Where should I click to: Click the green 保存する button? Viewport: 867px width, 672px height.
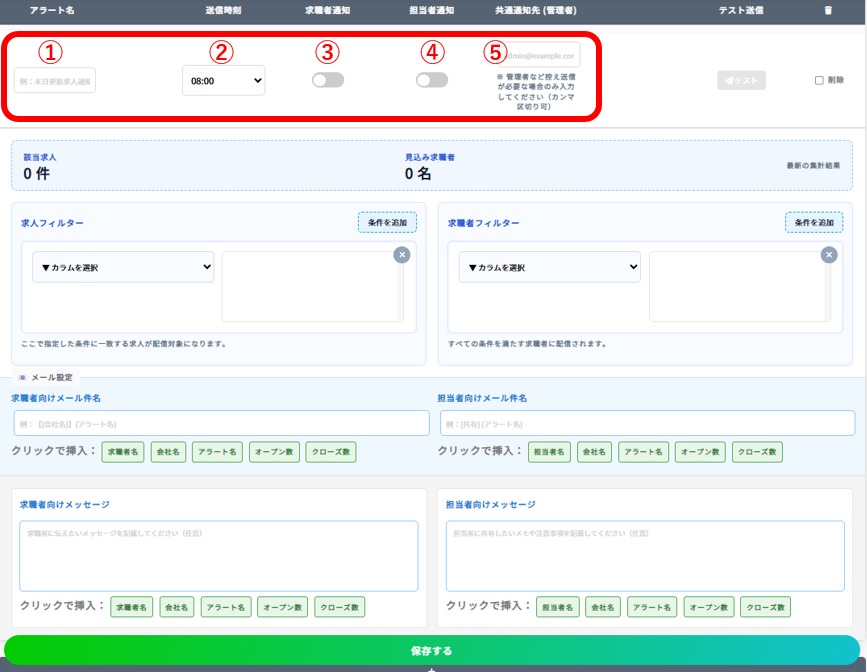click(x=432, y=650)
